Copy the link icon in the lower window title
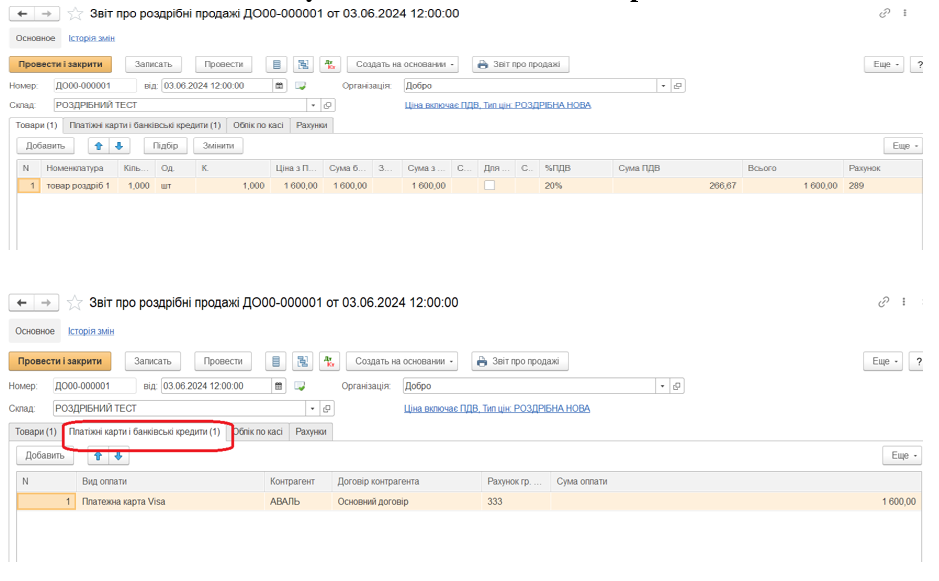The image size is (939, 581). 883,302
